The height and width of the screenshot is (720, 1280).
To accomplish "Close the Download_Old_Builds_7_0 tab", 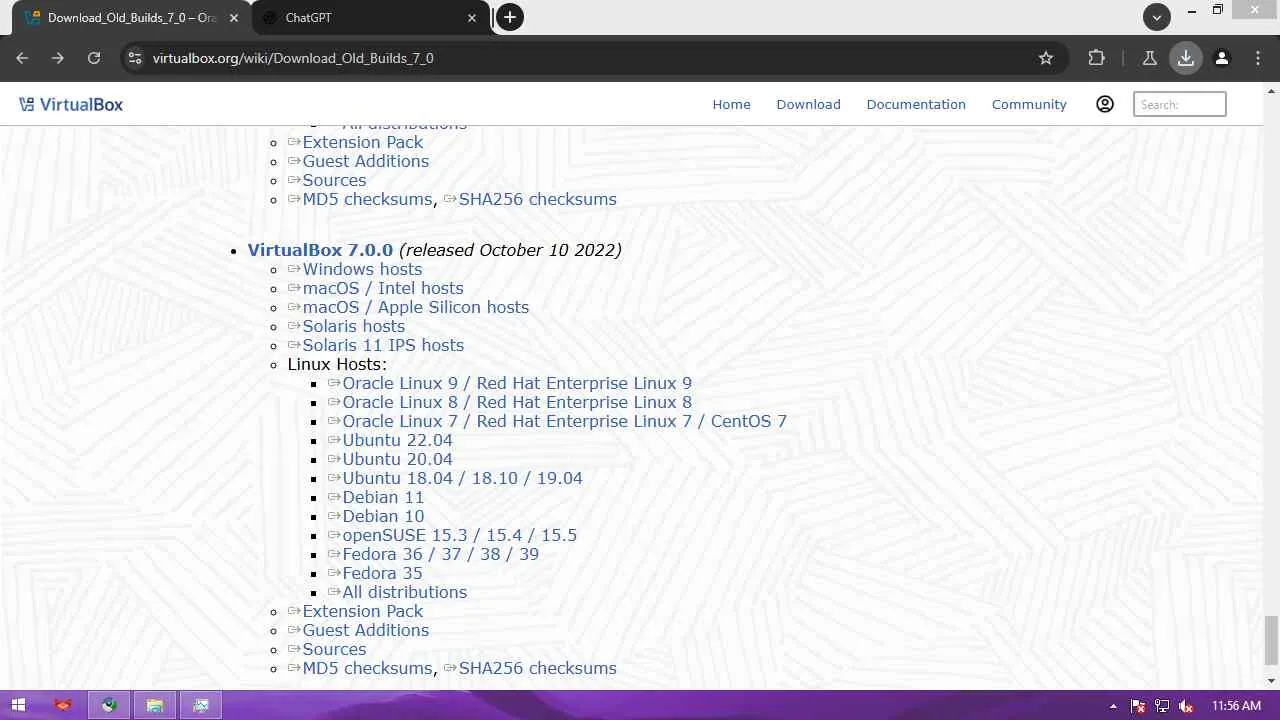I will [x=234, y=18].
